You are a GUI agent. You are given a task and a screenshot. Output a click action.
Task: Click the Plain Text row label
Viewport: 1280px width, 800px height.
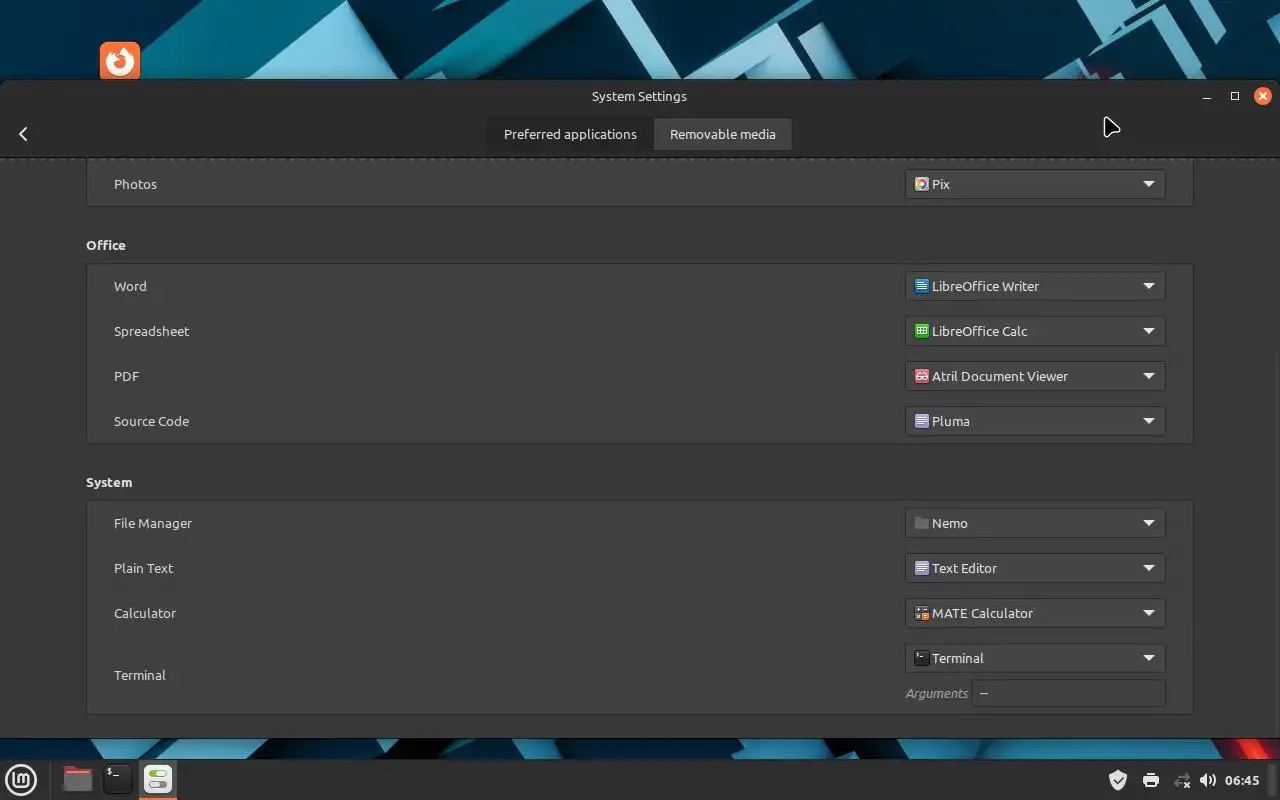click(x=143, y=568)
